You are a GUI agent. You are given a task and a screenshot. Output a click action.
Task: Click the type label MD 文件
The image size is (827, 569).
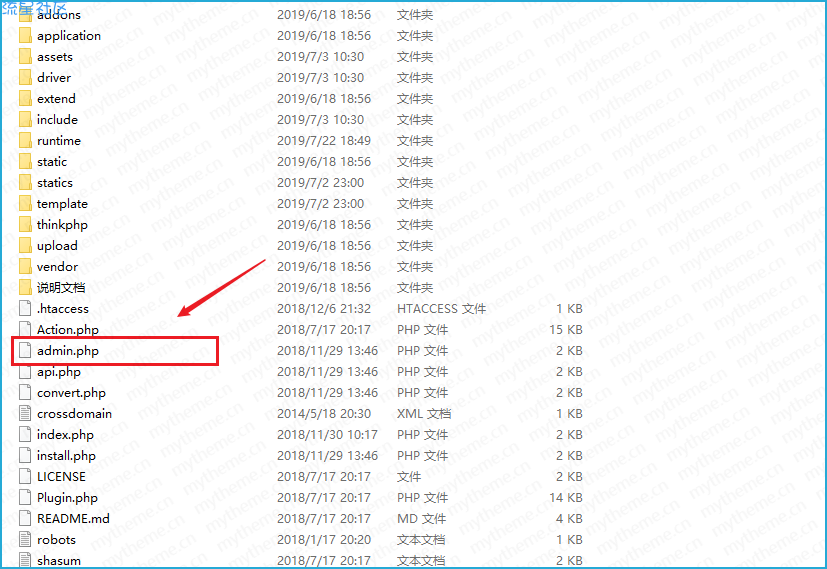pos(421,519)
